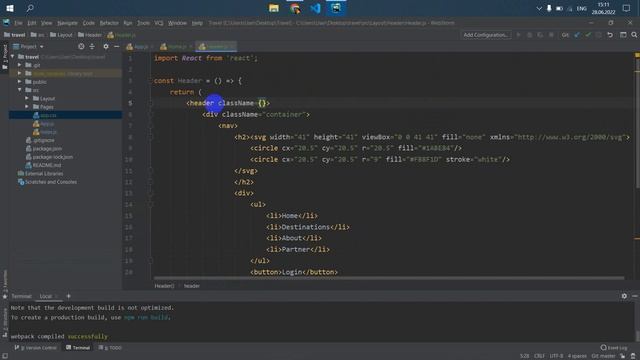Open the Project view dropdown
The width and height of the screenshot is (640, 360).
[x=28, y=47]
